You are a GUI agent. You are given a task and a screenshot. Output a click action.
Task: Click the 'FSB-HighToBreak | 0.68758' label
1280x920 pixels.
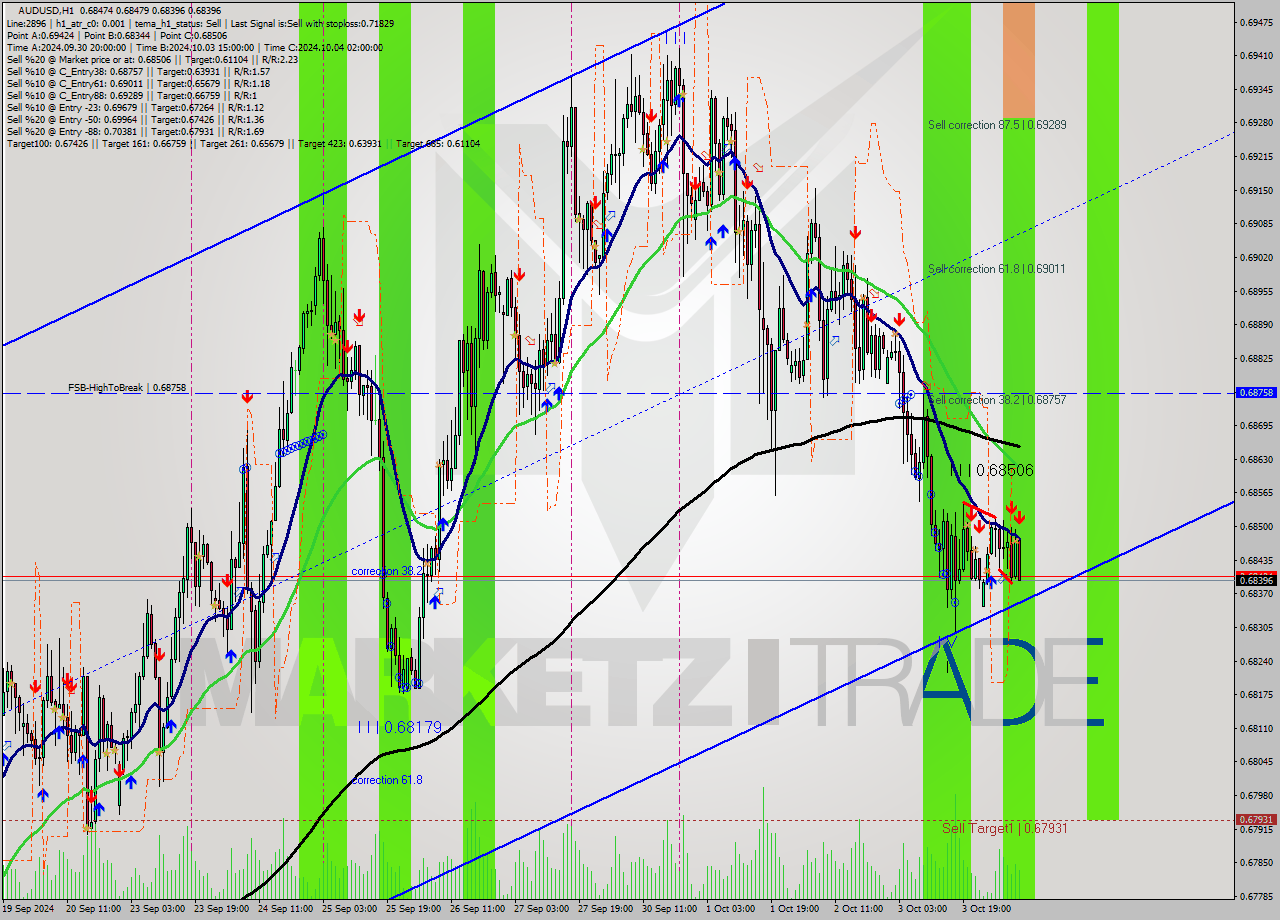127,387
